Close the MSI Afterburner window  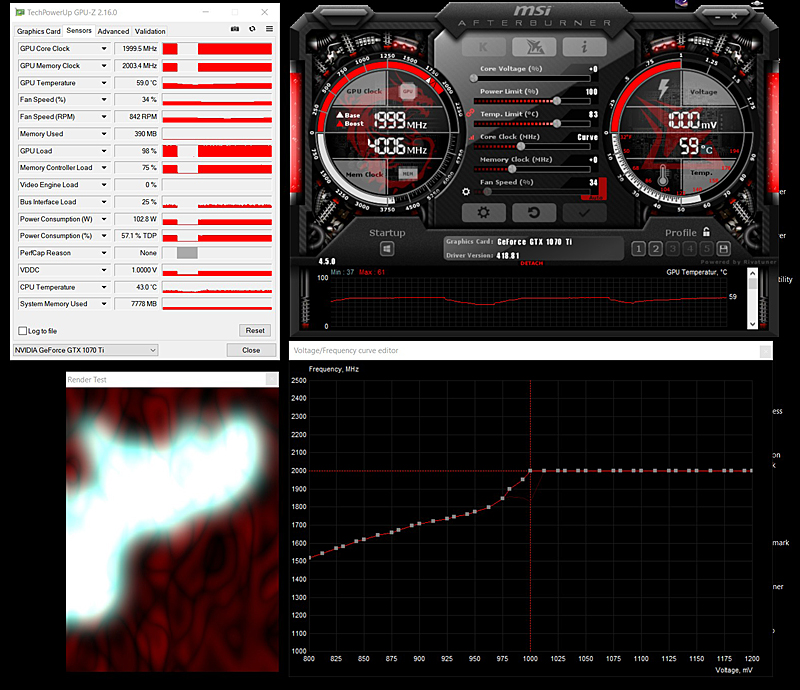(734, 16)
